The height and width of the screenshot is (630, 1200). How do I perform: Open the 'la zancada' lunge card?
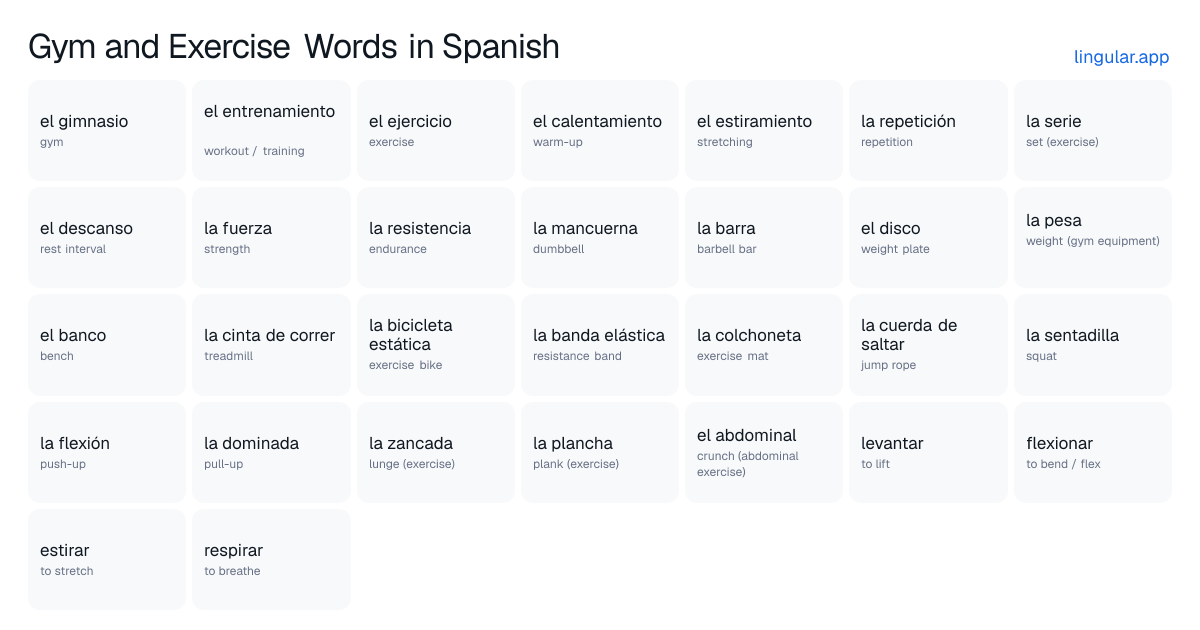point(436,452)
